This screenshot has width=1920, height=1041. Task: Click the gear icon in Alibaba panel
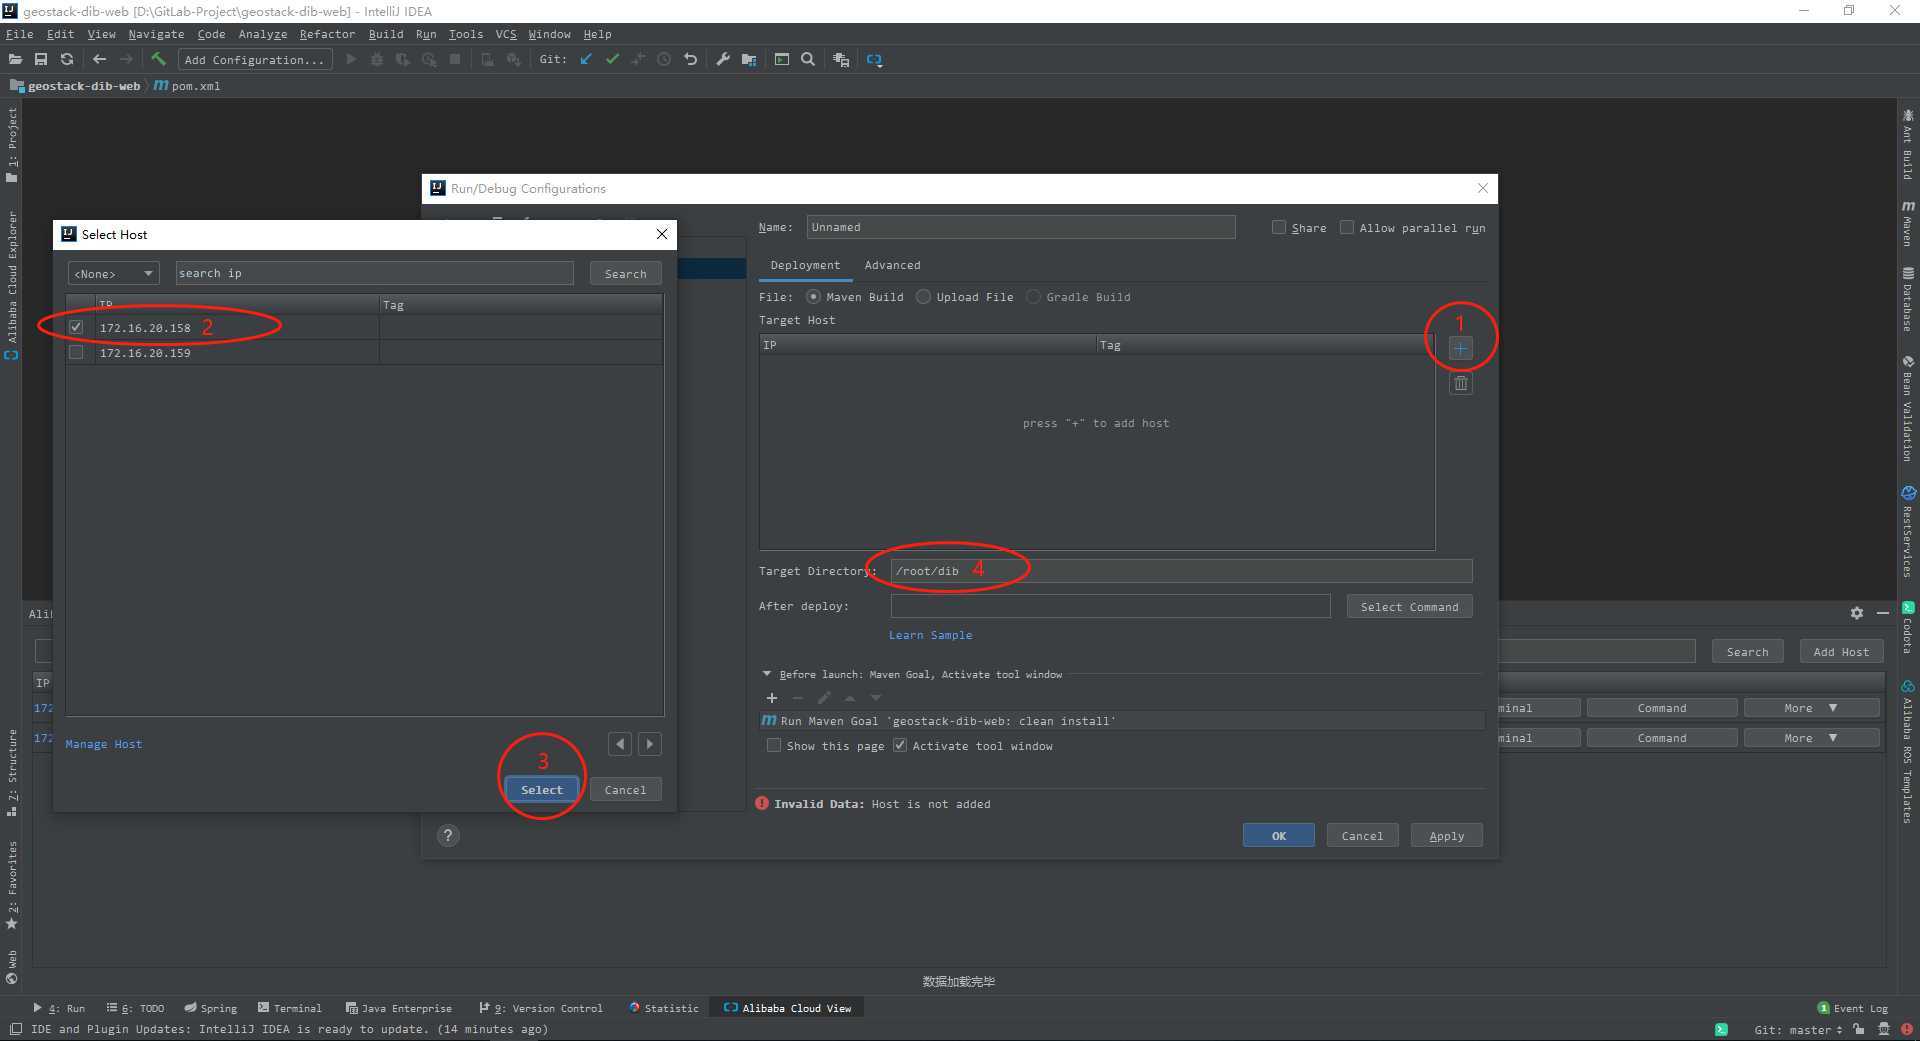(x=1857, y=613)
